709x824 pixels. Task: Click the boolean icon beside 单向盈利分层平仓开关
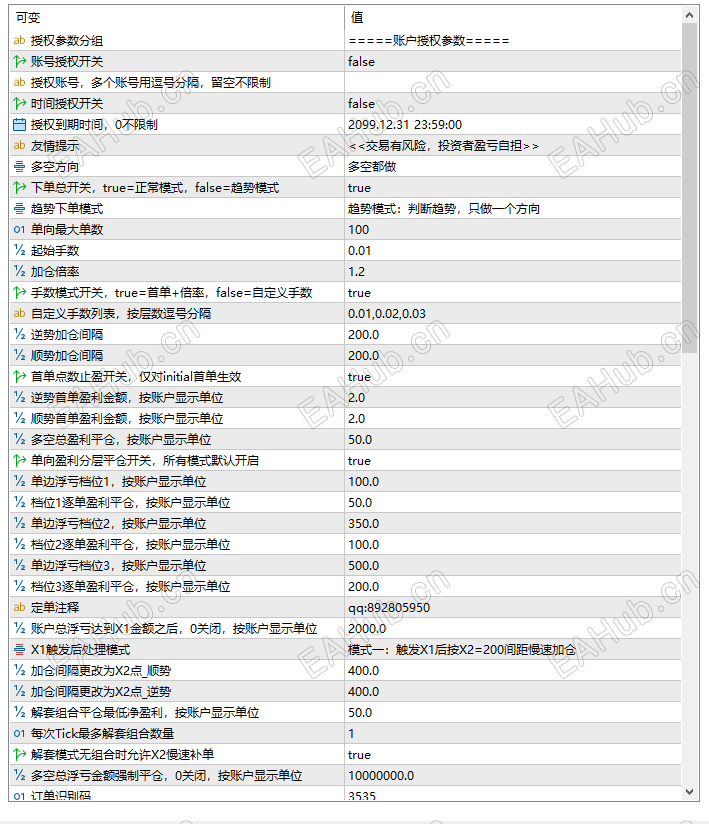click(x=19, y=460)
